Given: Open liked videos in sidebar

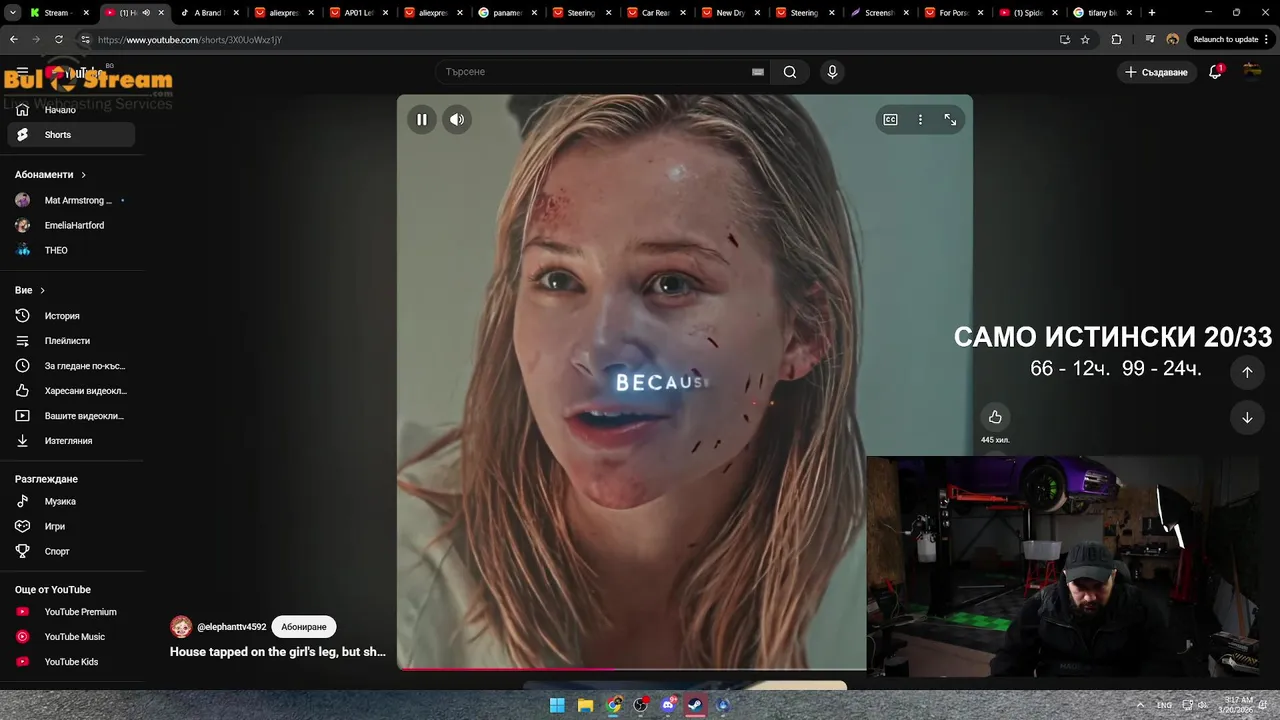Looking at the screenshot, I should pyautogui.click(x=70, y=391).
